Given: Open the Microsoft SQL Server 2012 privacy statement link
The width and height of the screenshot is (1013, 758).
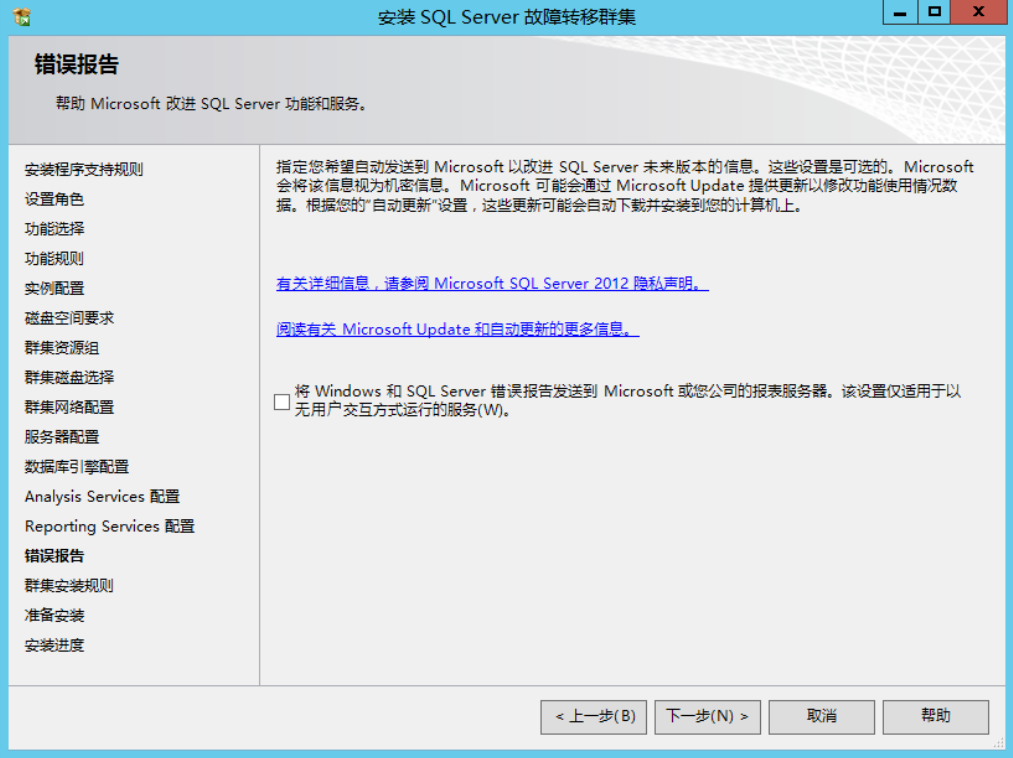Looking at the screenshot, I should (x=492, y=284).
